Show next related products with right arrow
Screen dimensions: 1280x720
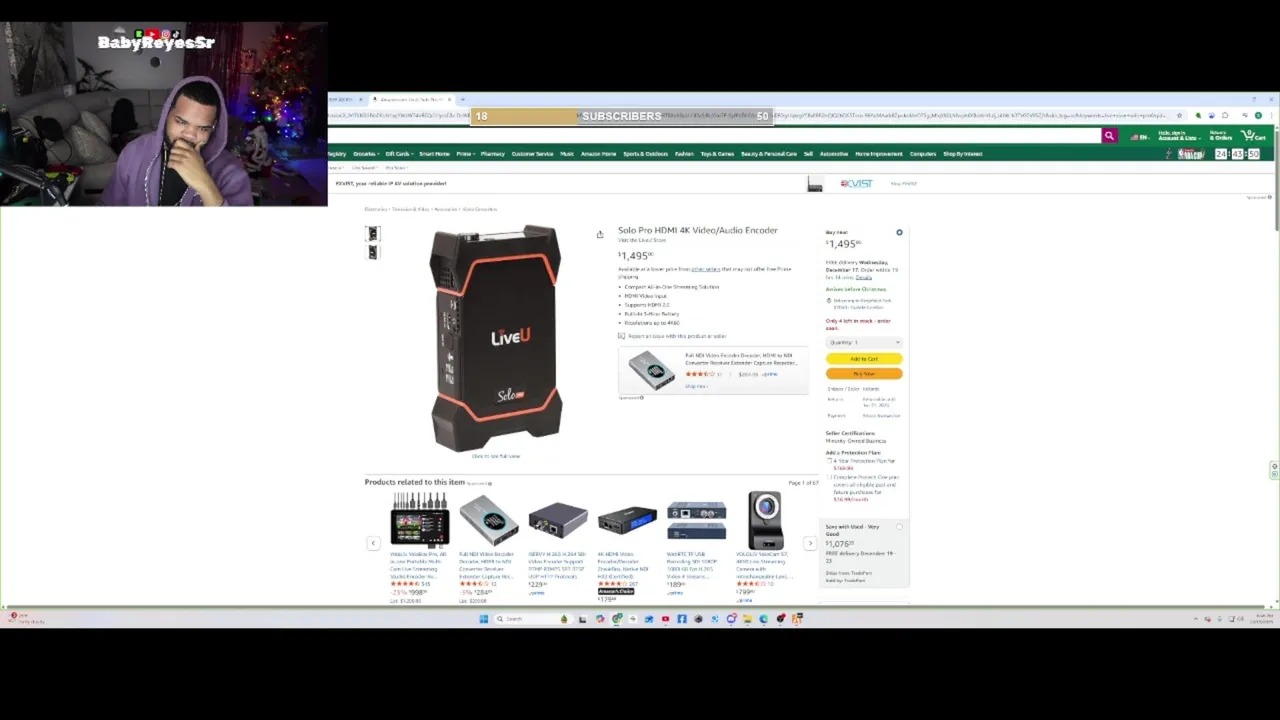click(x=810, y=543)
